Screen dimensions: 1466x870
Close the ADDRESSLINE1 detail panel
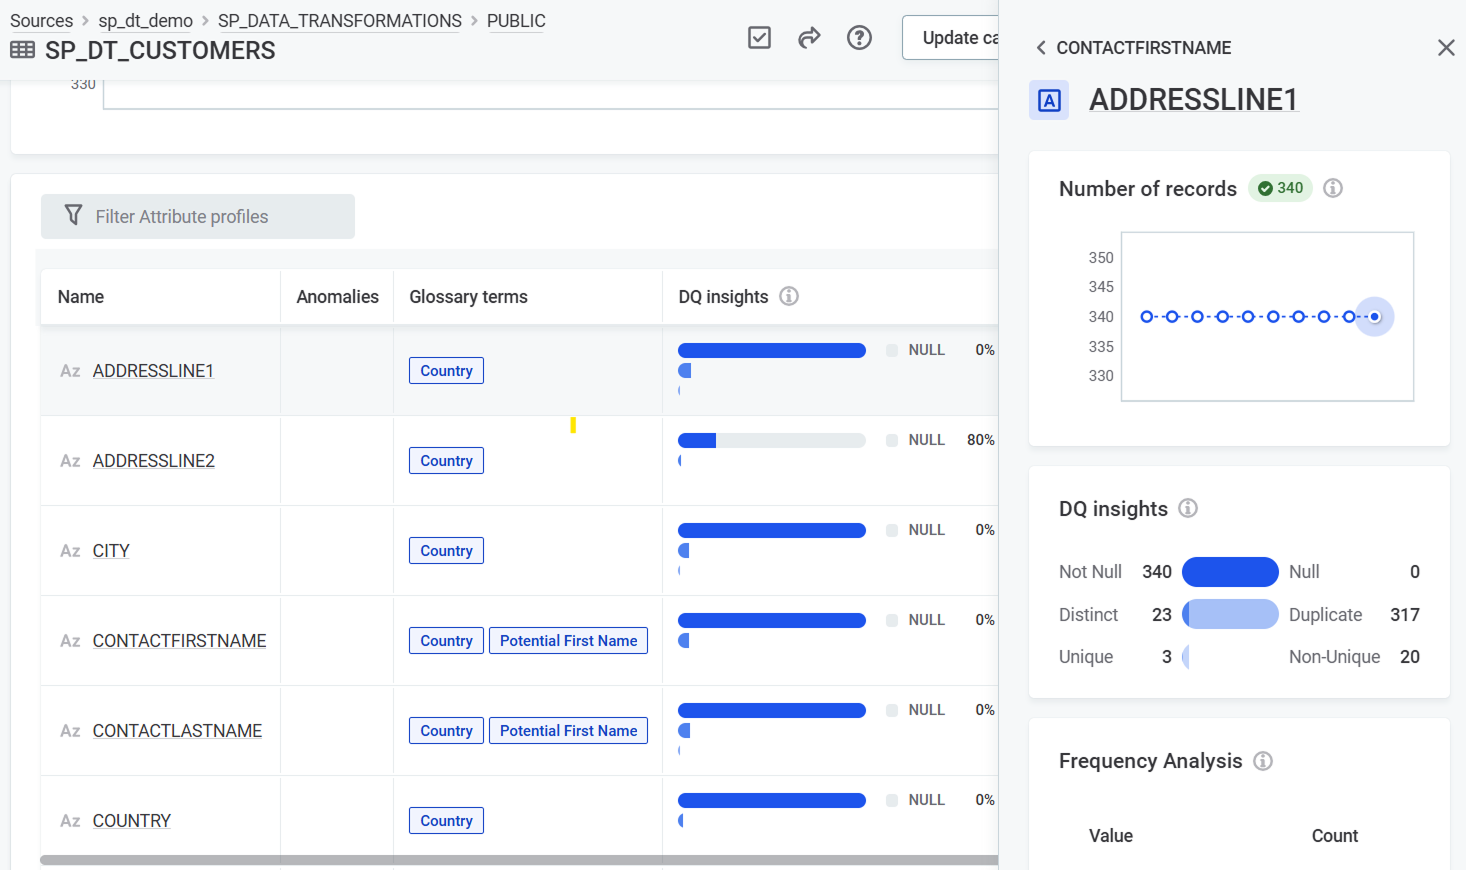click(1446, 47)
